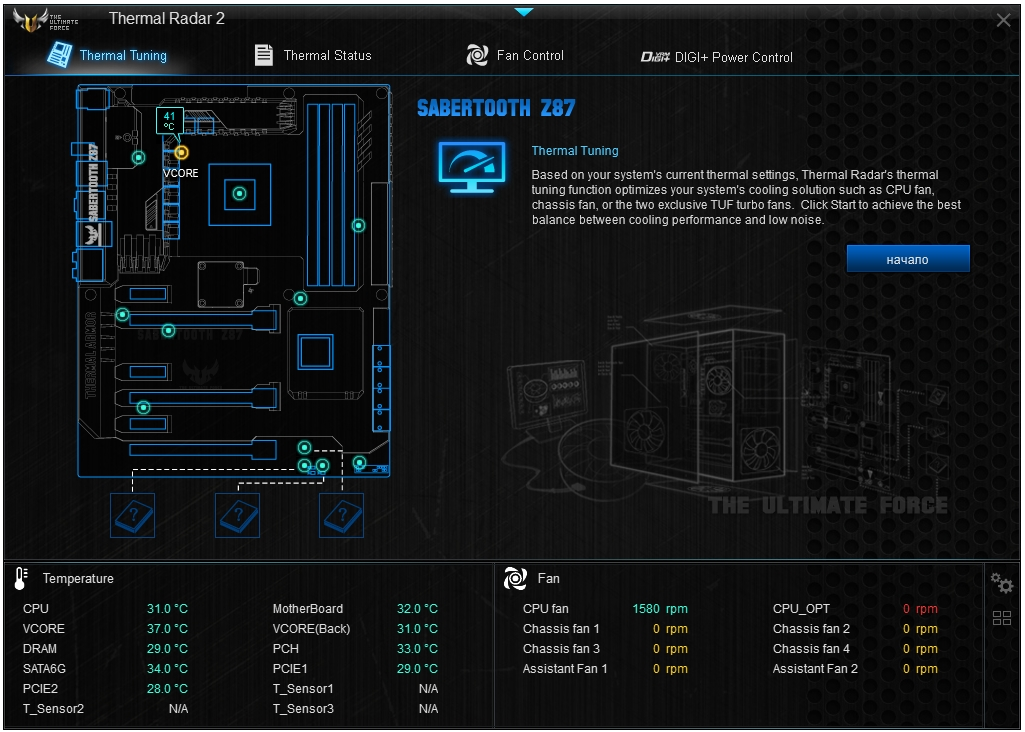
Task: Click the VCORE(Back) temperature label
Action: click(311, 629)
